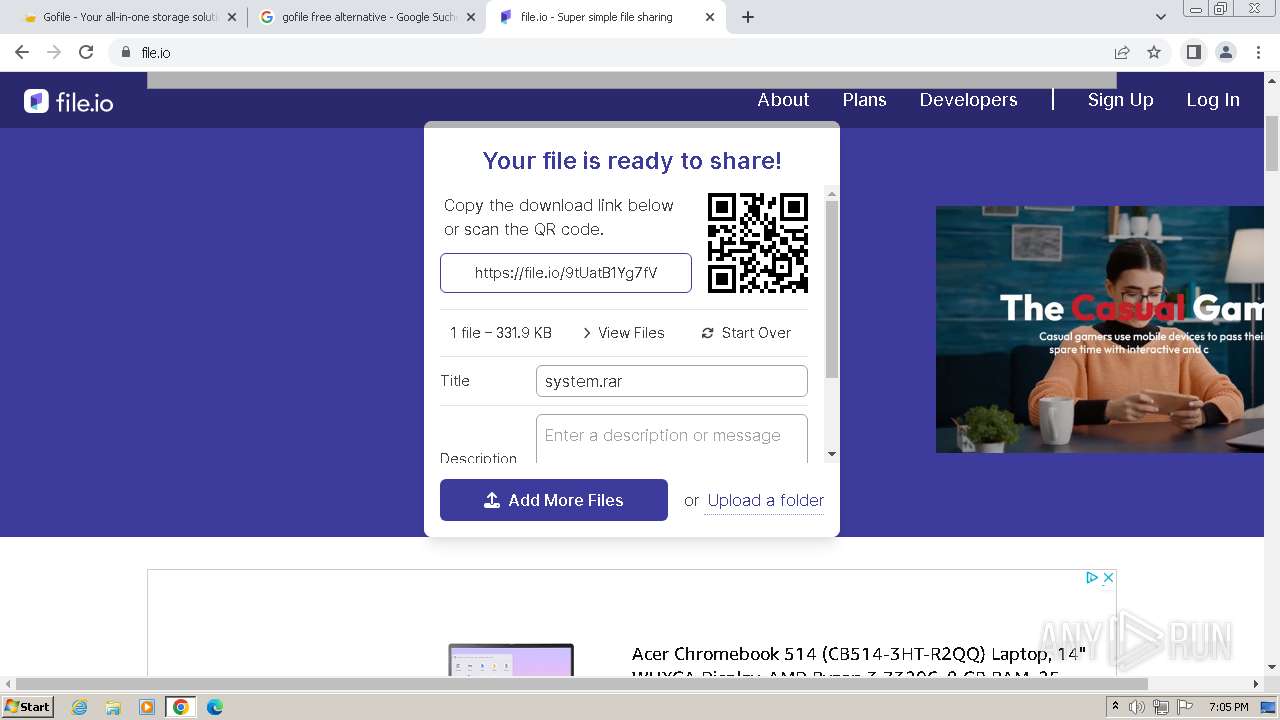
Task: Close the Google search tab
Action: (470, 17)
